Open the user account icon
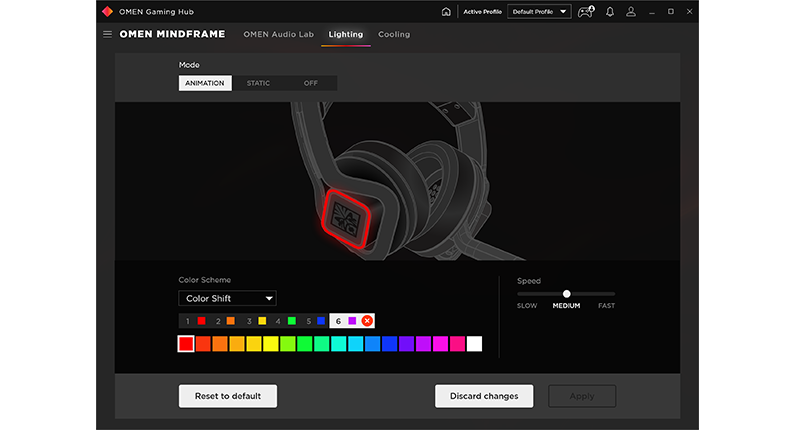This screenshot has width=795, height=430. [631, 12]
